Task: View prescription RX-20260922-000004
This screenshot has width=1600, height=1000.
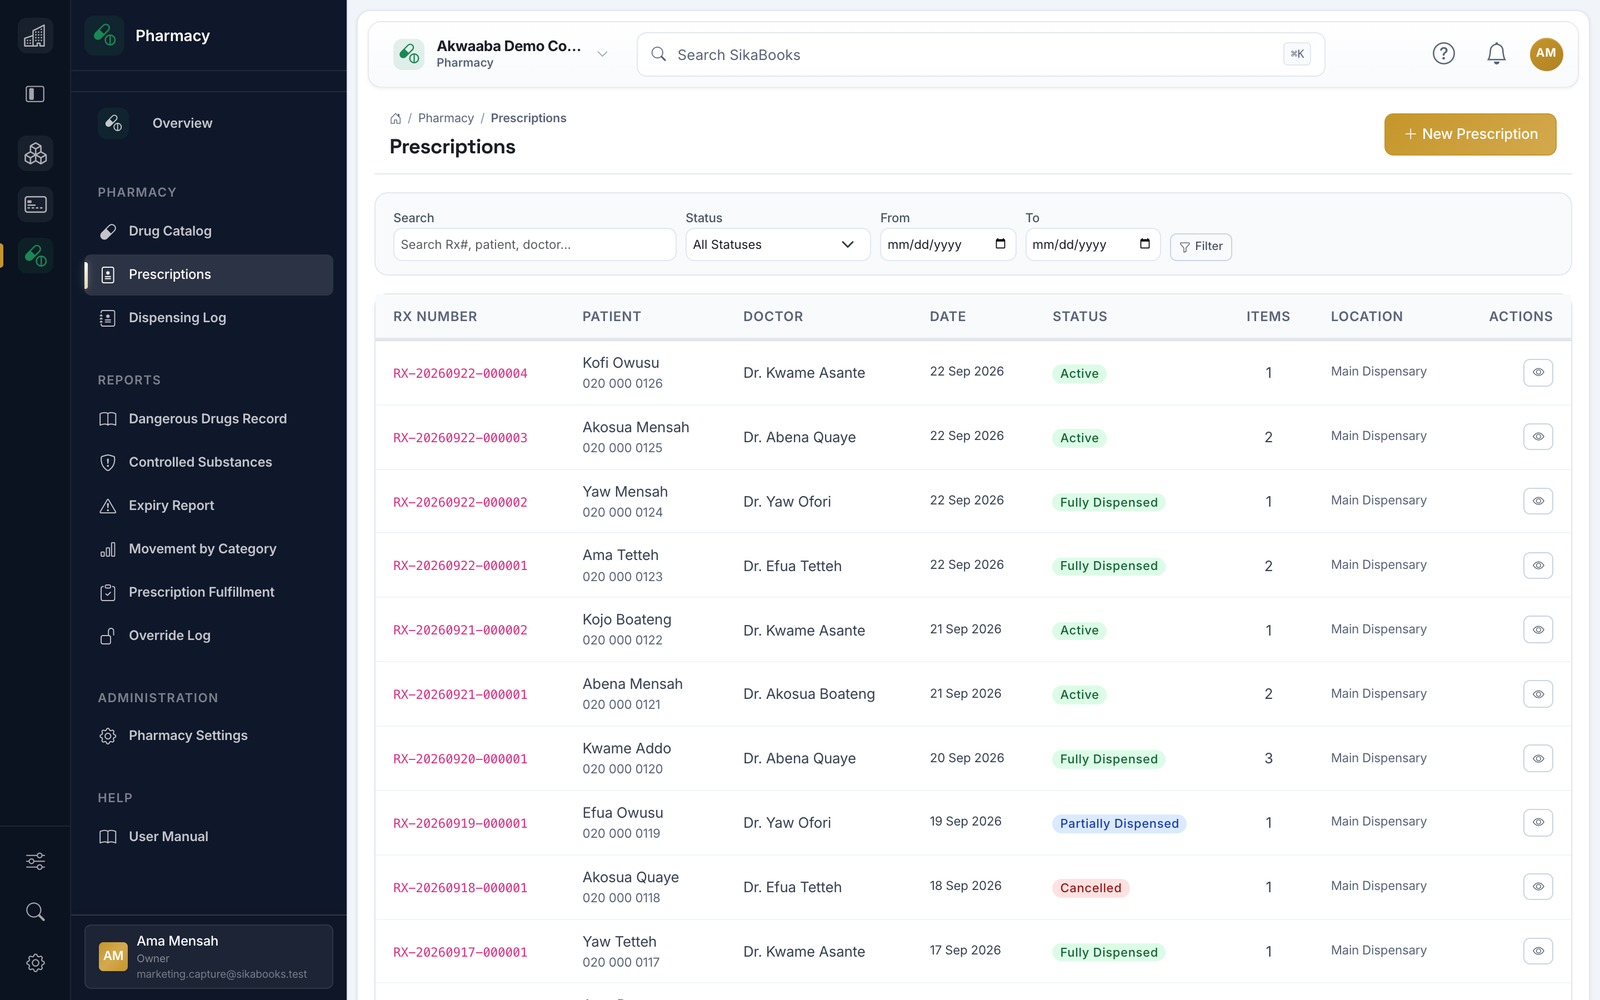Action: pos(1538,372)
